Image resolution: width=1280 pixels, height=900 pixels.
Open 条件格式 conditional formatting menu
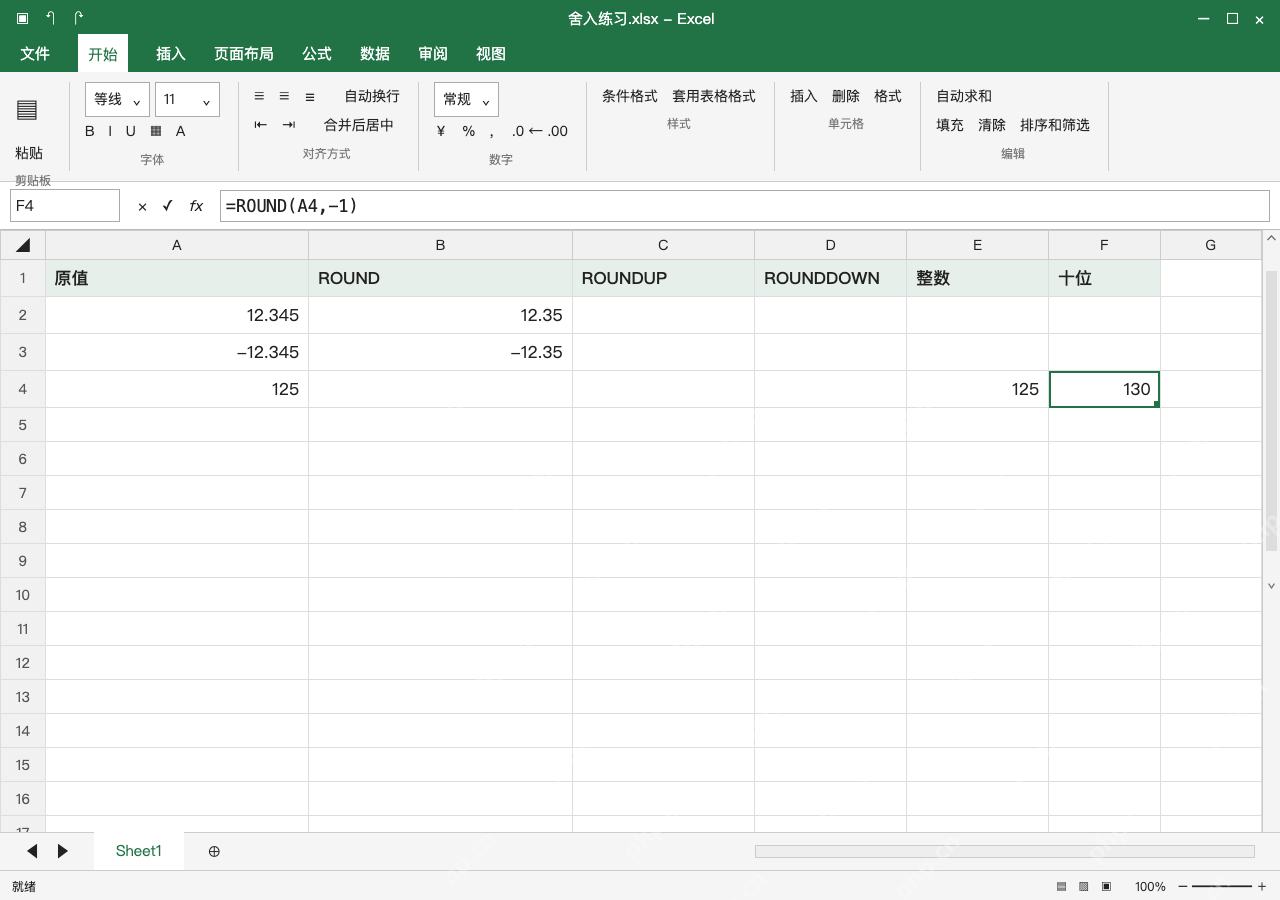(x=630, y=96)
